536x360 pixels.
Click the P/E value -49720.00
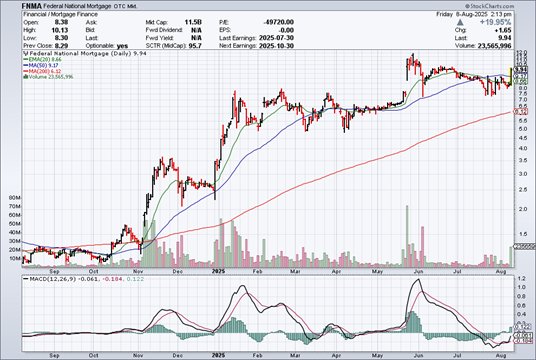point(279,22)
